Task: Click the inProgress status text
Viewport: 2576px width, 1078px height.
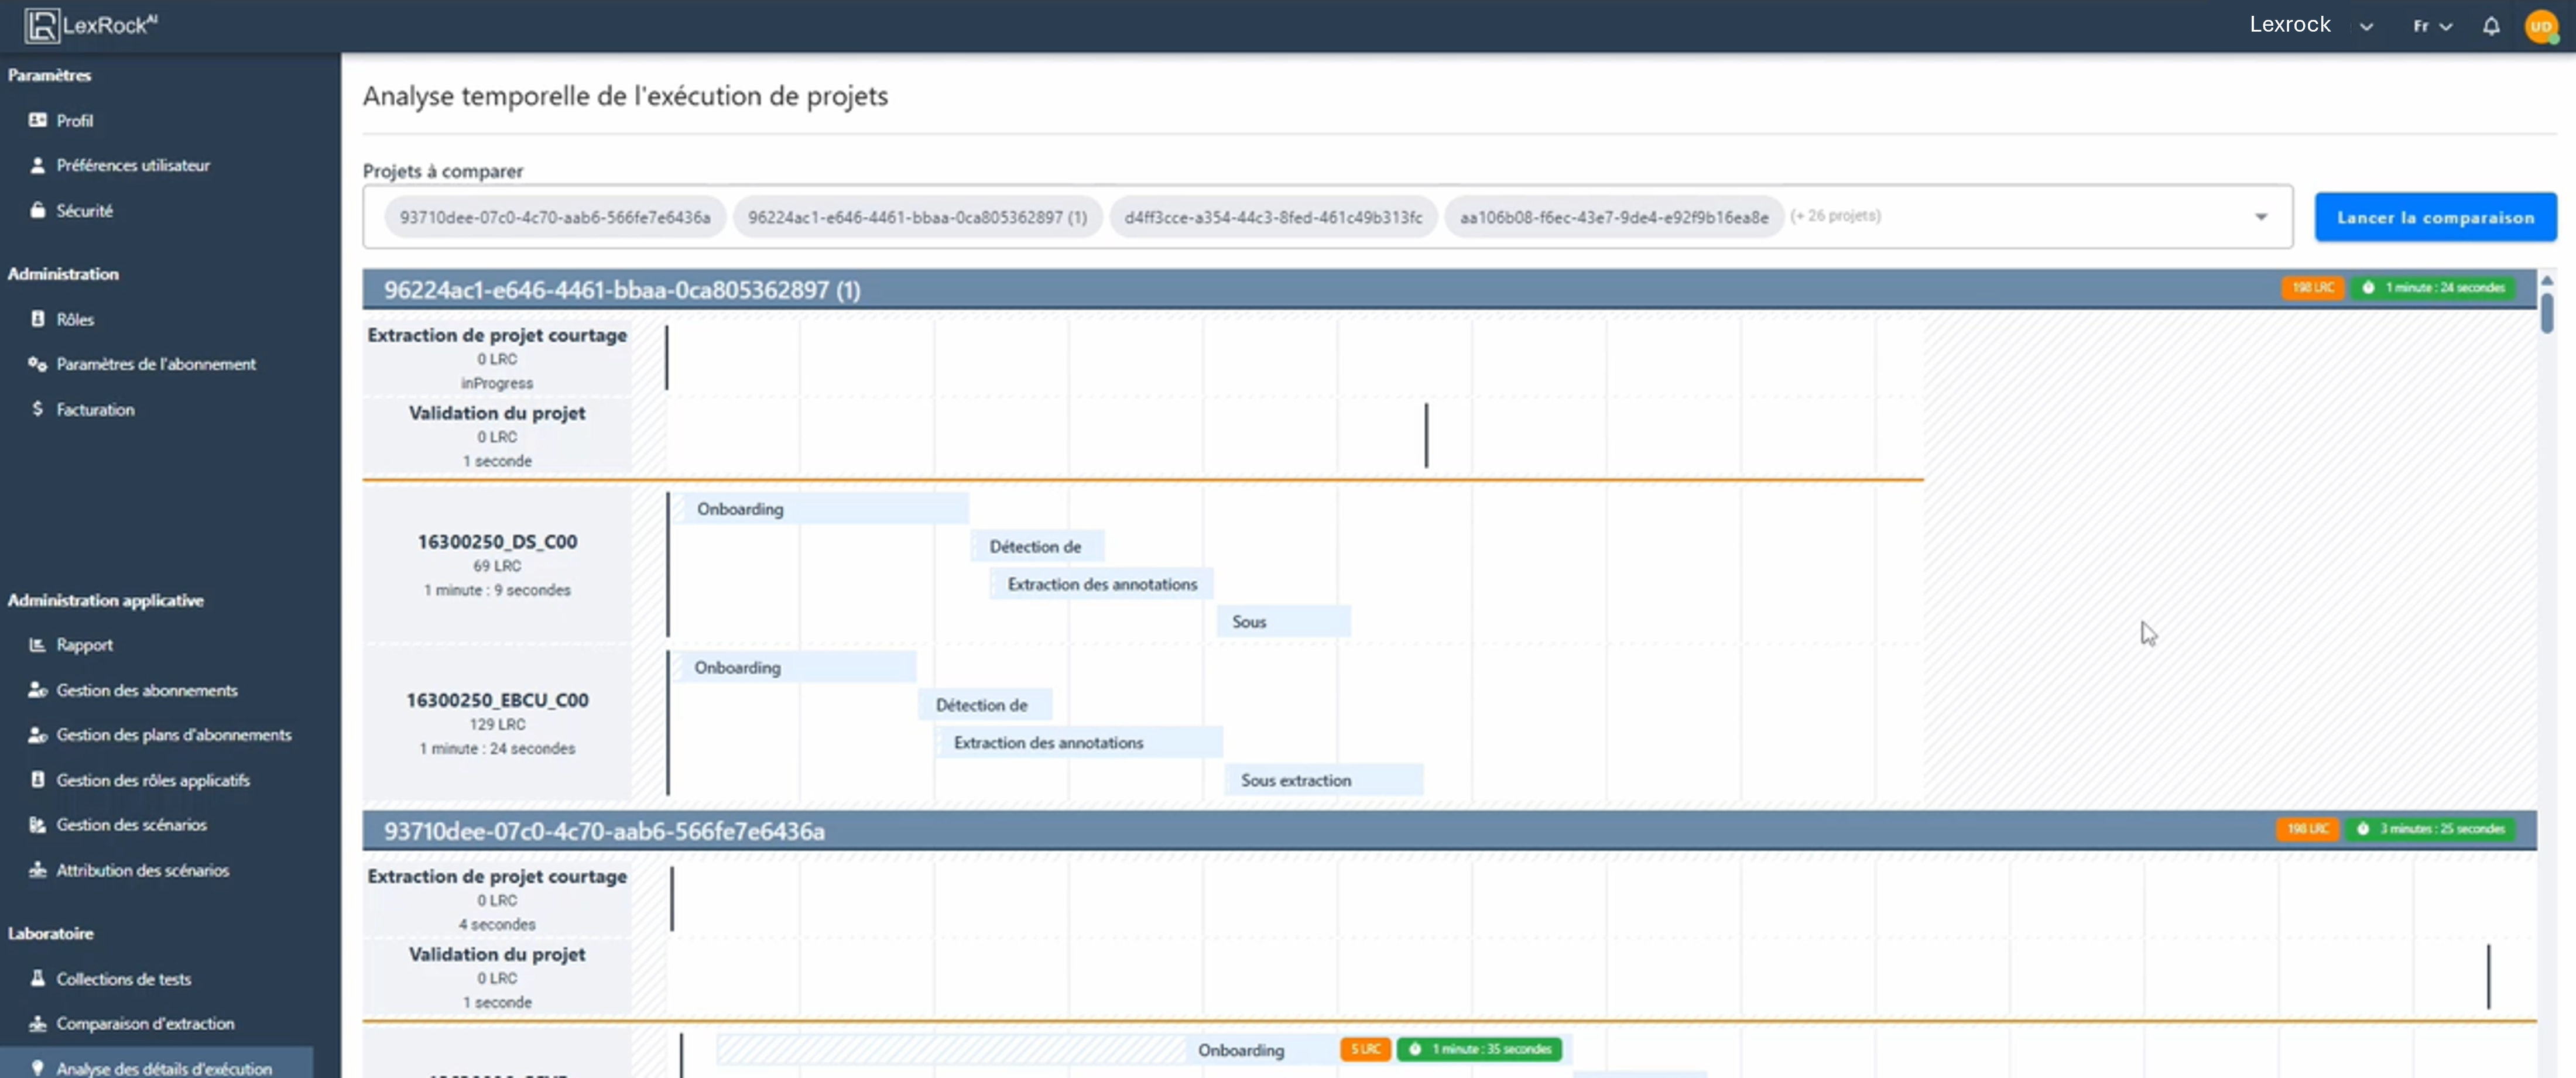Action: [x=497, y=383]
